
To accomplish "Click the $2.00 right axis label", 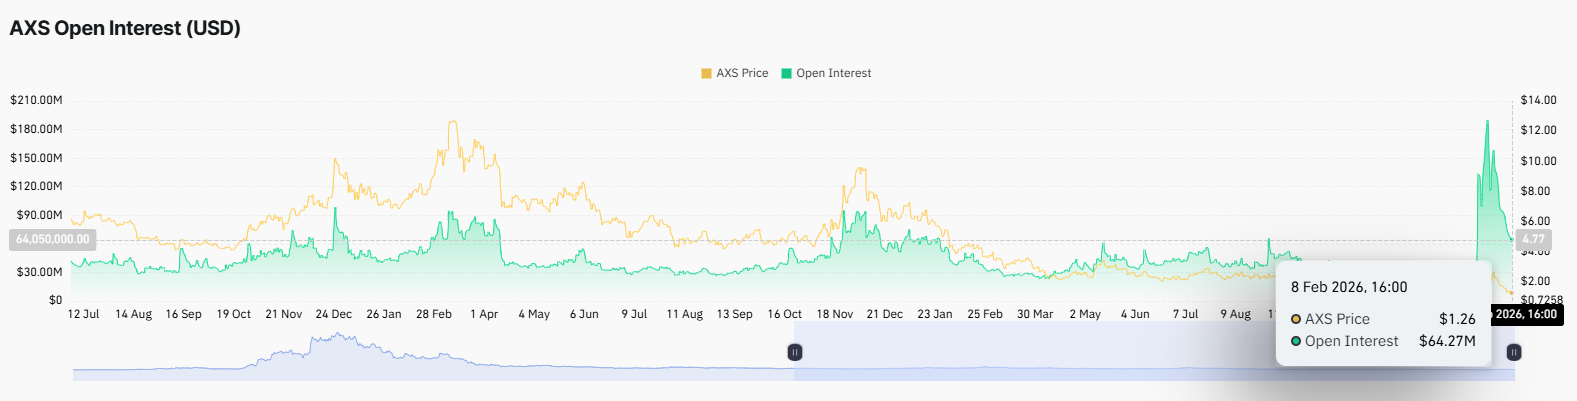I will (x=1535, y=281).
